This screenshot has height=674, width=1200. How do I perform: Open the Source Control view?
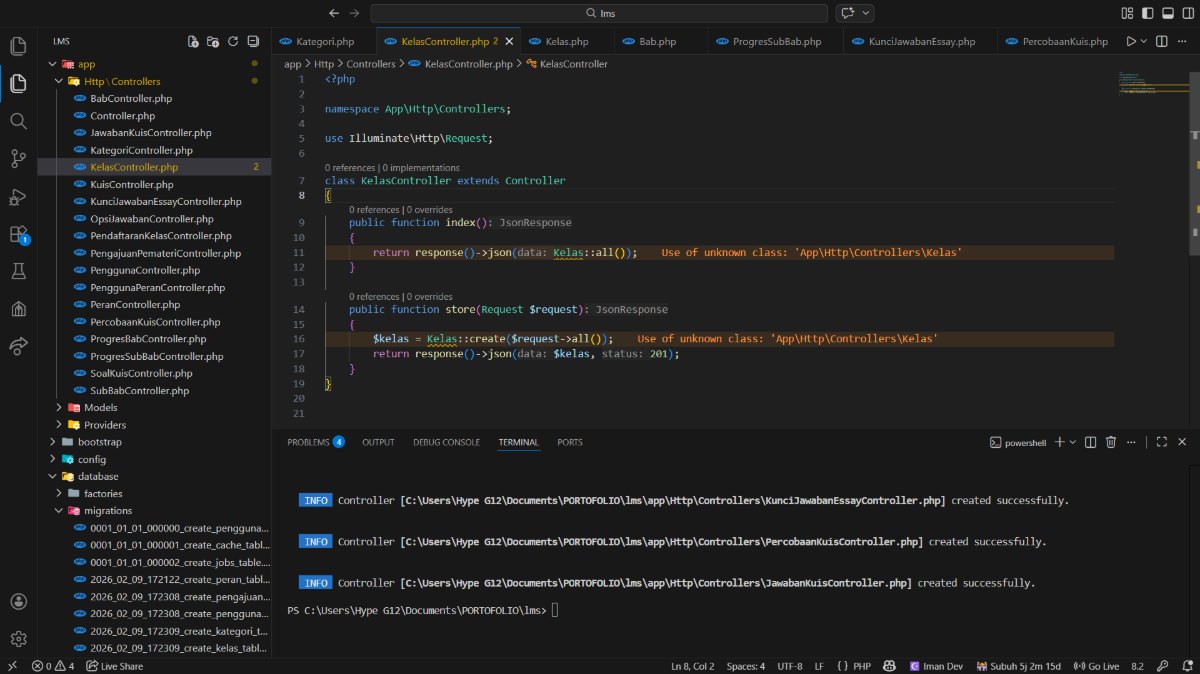(x=18, y=158)
